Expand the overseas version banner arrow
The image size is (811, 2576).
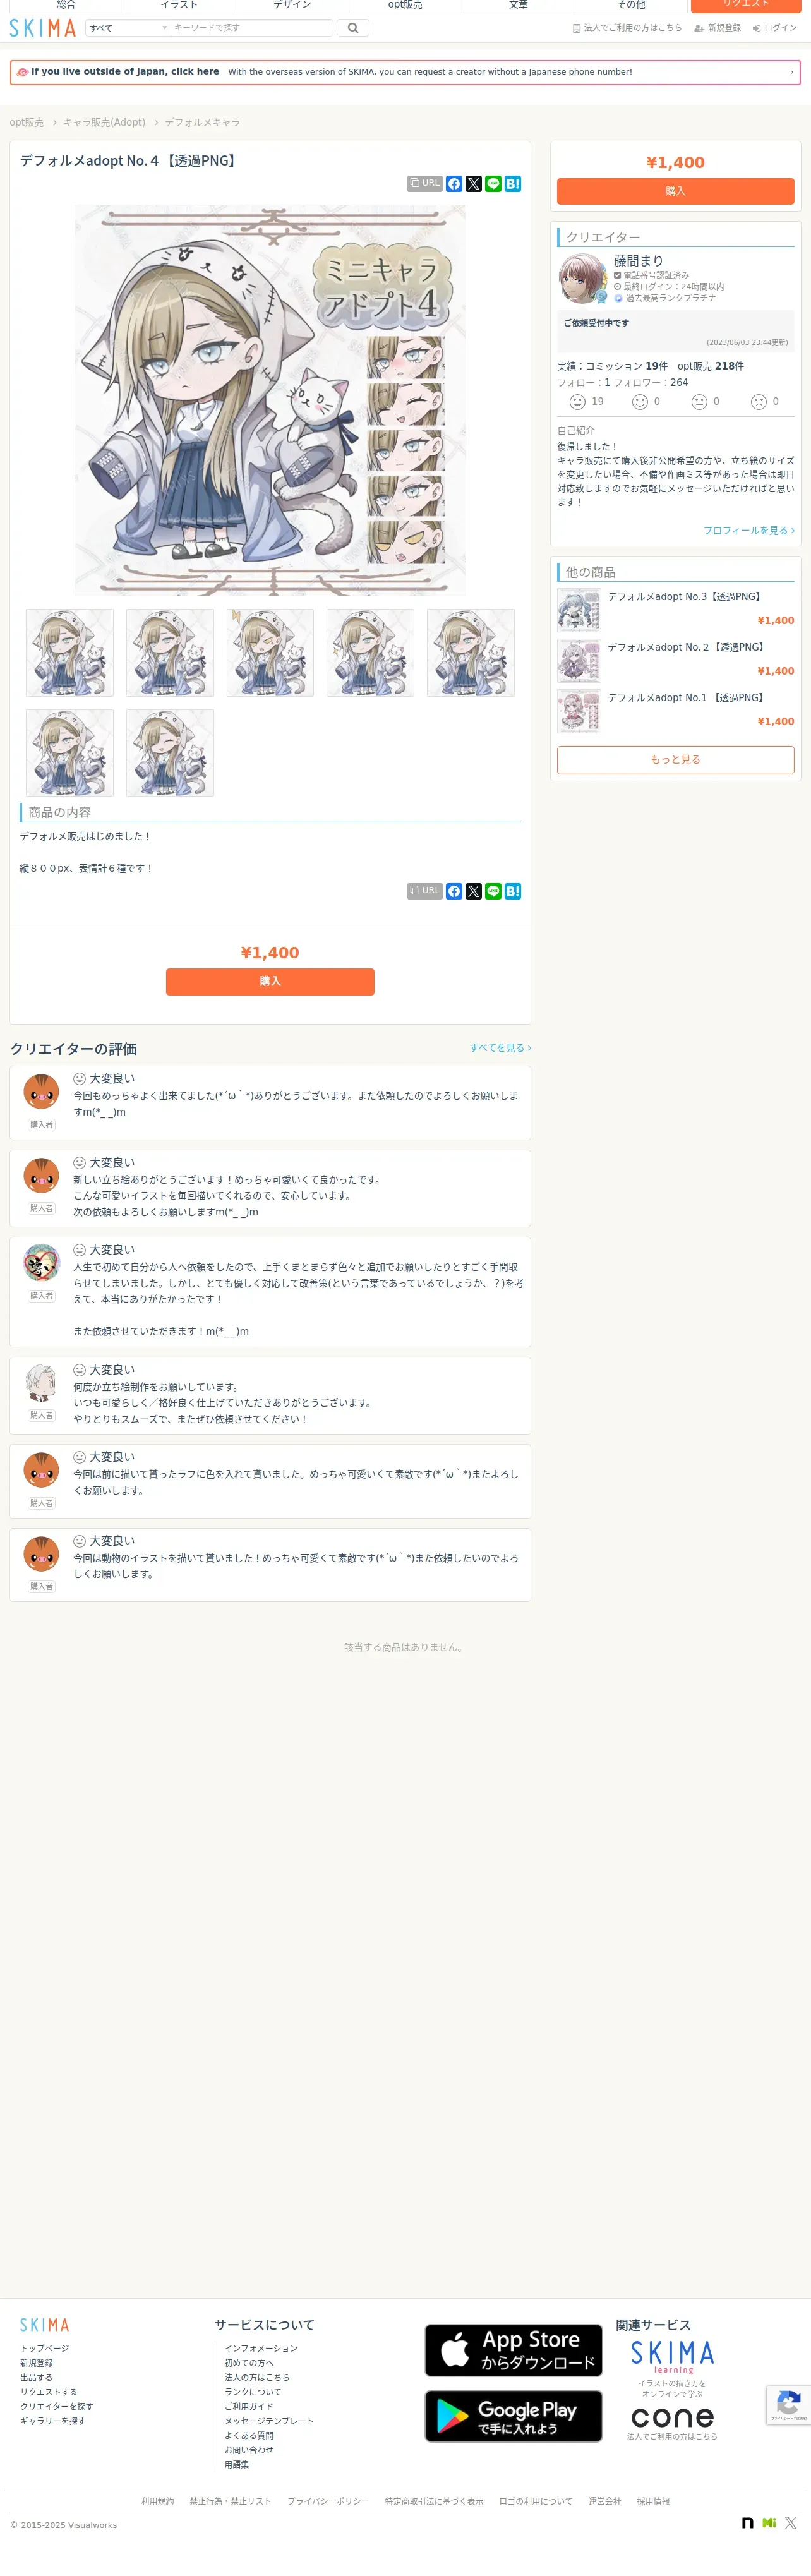coord(791,72)
